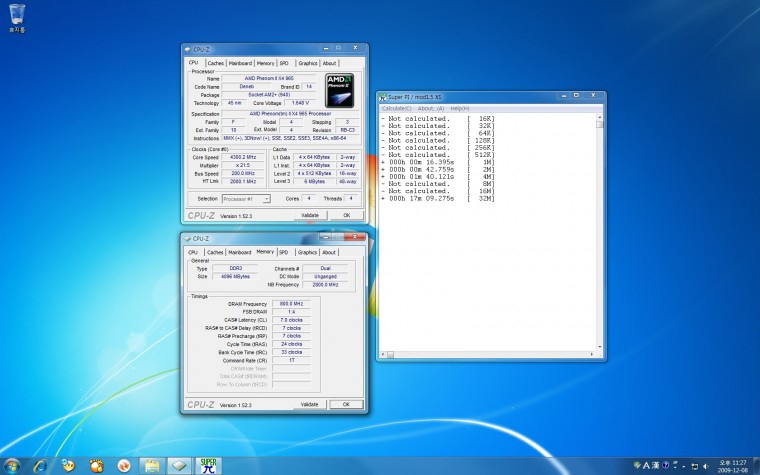Open SPD tab in Memory CPU-Z window
Image resolution: width=760 pixels, height=475 pixels.
click(x=284, y=253)
